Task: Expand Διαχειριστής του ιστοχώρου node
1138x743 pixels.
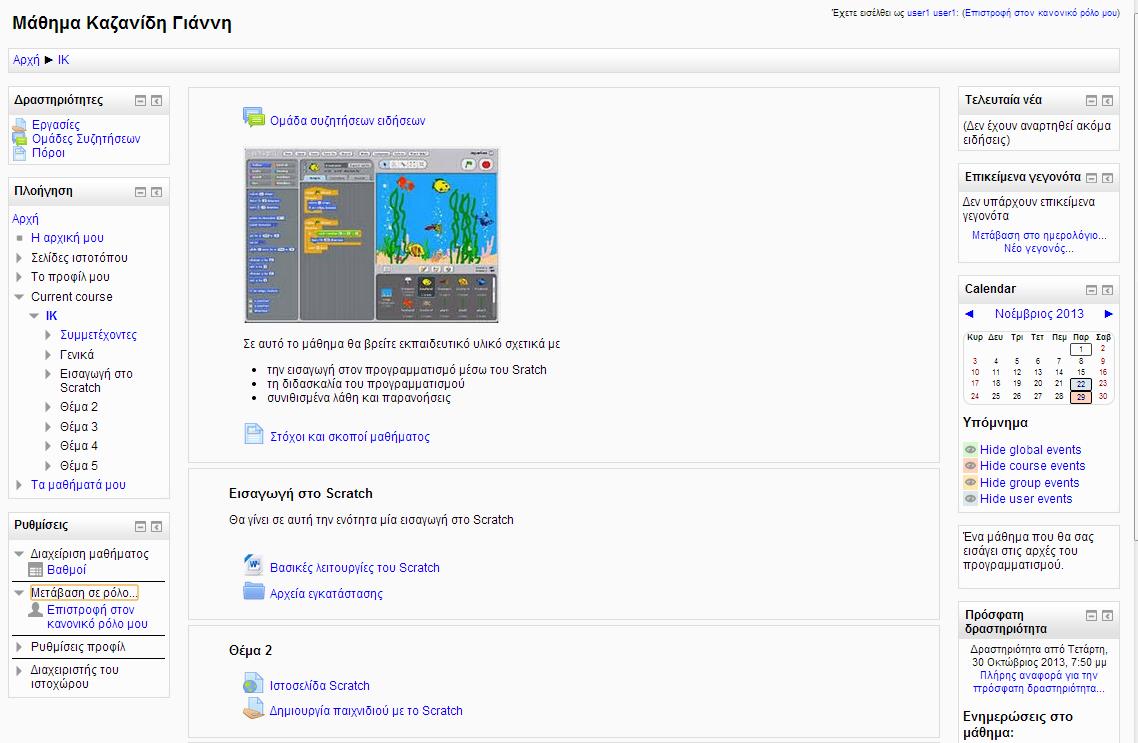Action: point(20,670)
